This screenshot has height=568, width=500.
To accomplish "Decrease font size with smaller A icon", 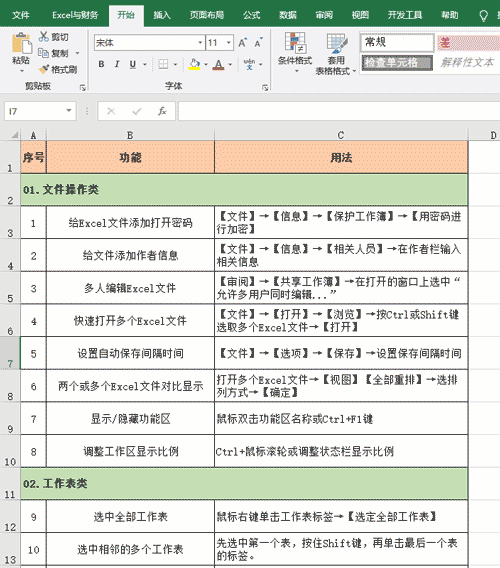I will click(x=258, y=43).
